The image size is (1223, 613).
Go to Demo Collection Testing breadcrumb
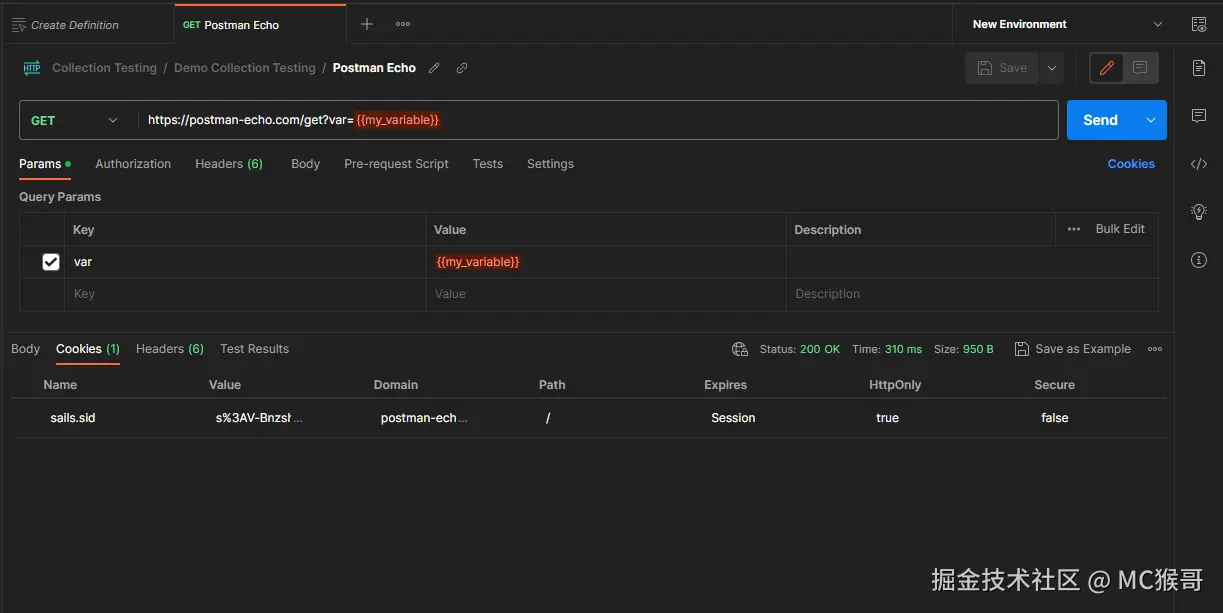click(244, 68)
